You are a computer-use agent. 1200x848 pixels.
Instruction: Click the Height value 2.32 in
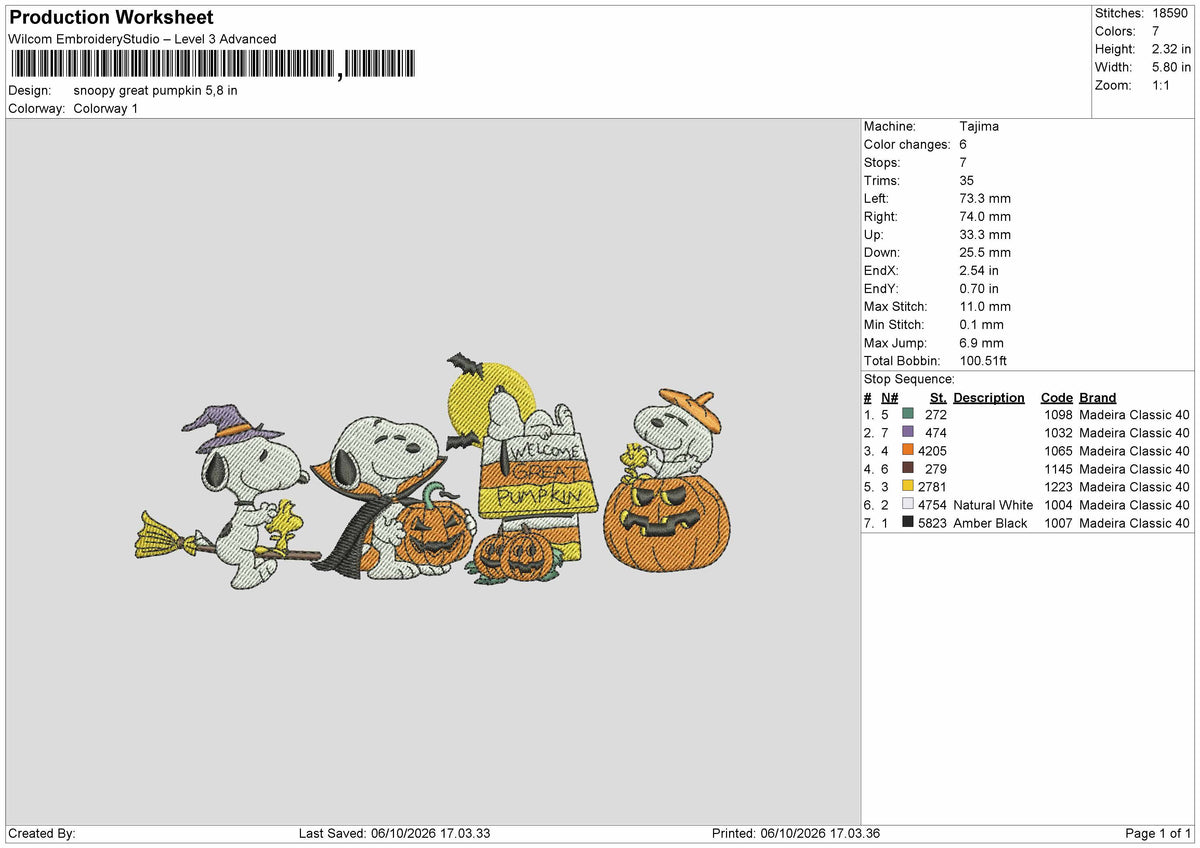click(x=1171, y=49)
